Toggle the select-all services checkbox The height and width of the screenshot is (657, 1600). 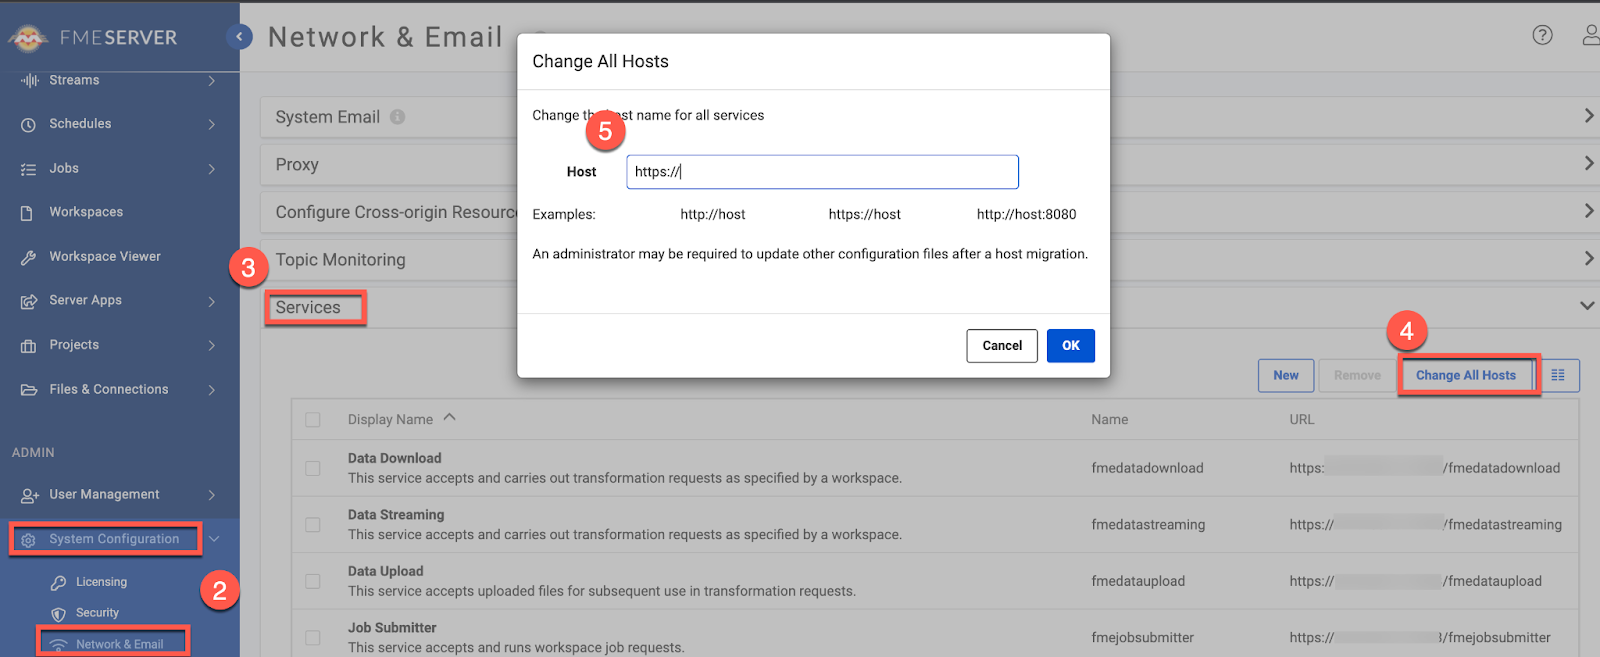pyautogui.click(x=313, y=420)
